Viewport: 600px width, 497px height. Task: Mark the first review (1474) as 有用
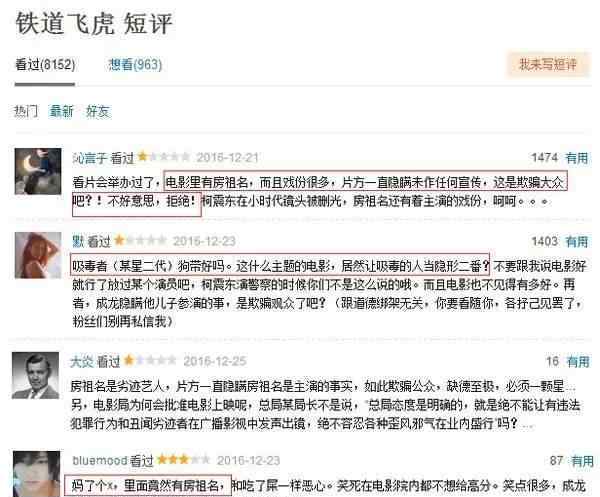pyautogui.click(x=577, y=158)
